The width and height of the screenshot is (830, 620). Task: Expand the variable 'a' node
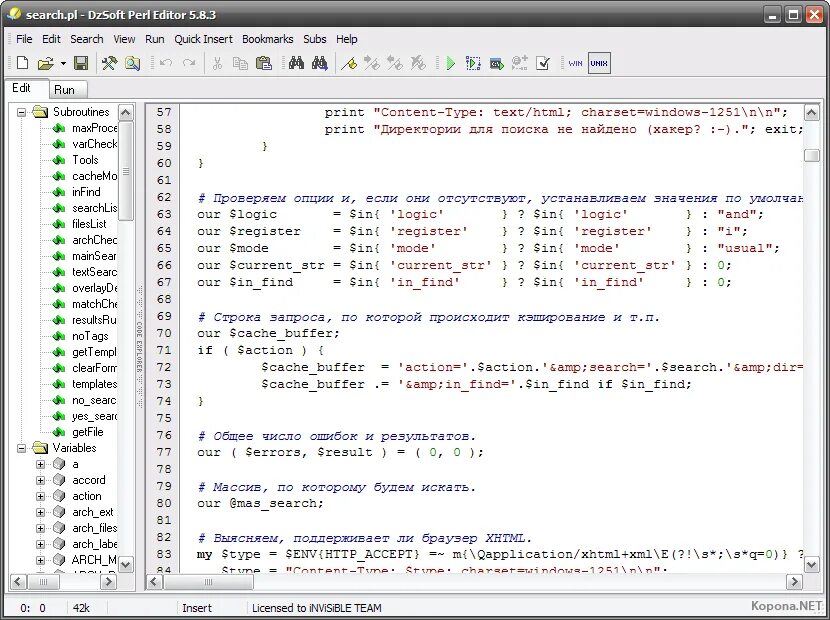click(x=40, y=464)
